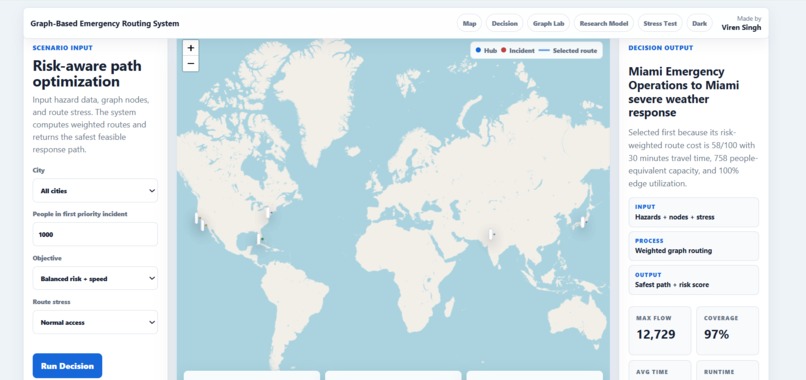Click the author name Viren Singh
The height and width of the screenshot is (380, 806).
point(741,28)
